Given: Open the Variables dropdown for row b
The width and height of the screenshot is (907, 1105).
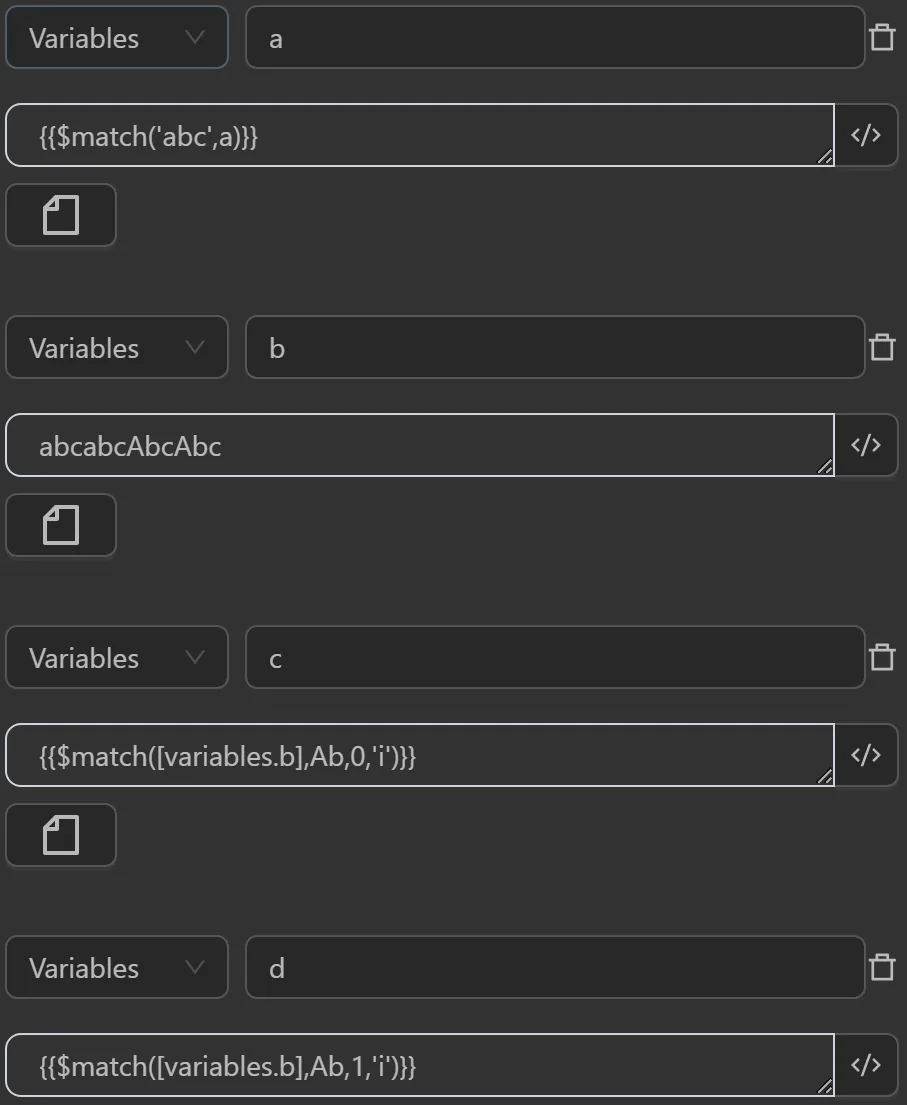Looking at the screenshot, I should (x=117, y=348).
